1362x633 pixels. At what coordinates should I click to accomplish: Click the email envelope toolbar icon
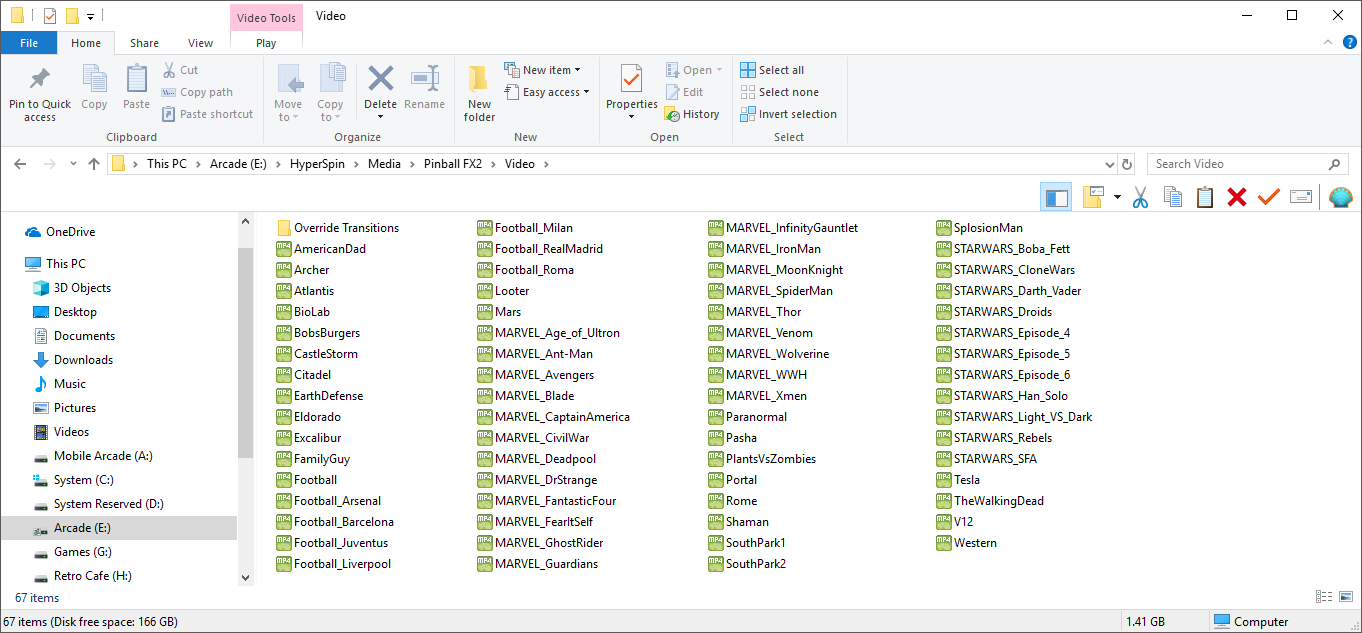(x=1301, y=198)
